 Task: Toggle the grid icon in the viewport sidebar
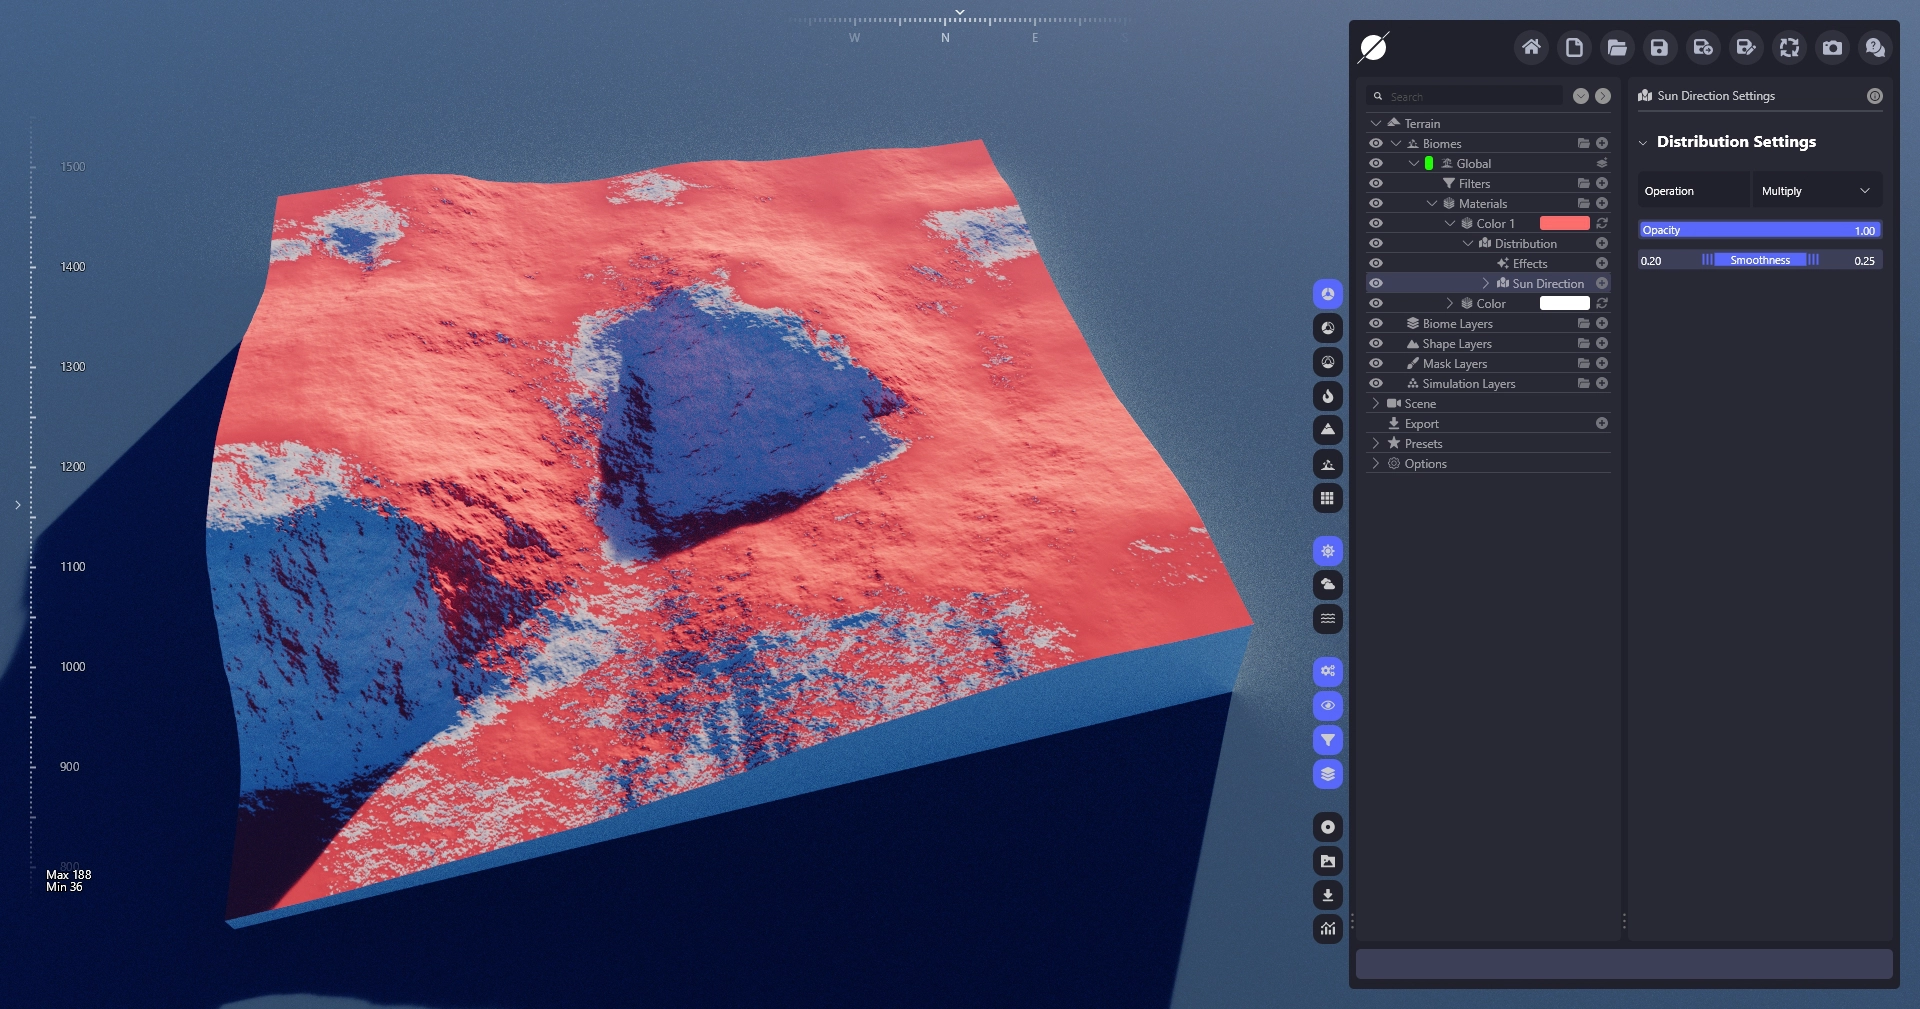pos(1328,498)
